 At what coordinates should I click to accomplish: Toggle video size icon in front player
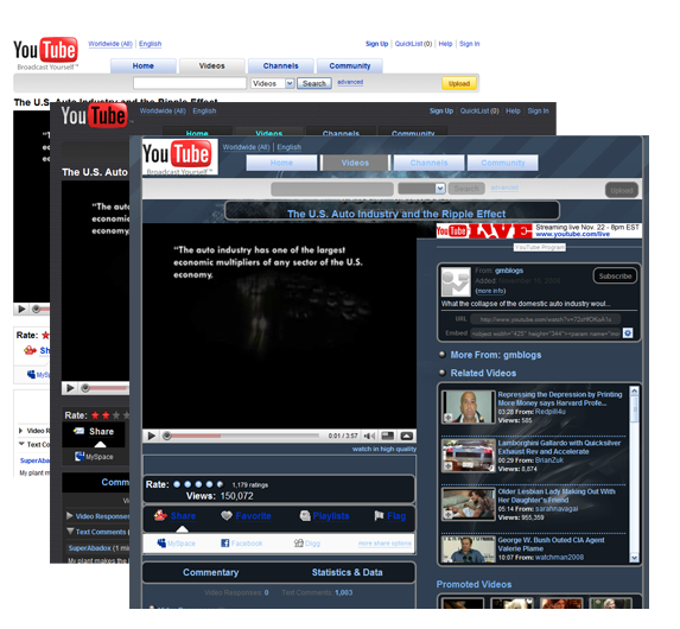[x=388, y=436]
